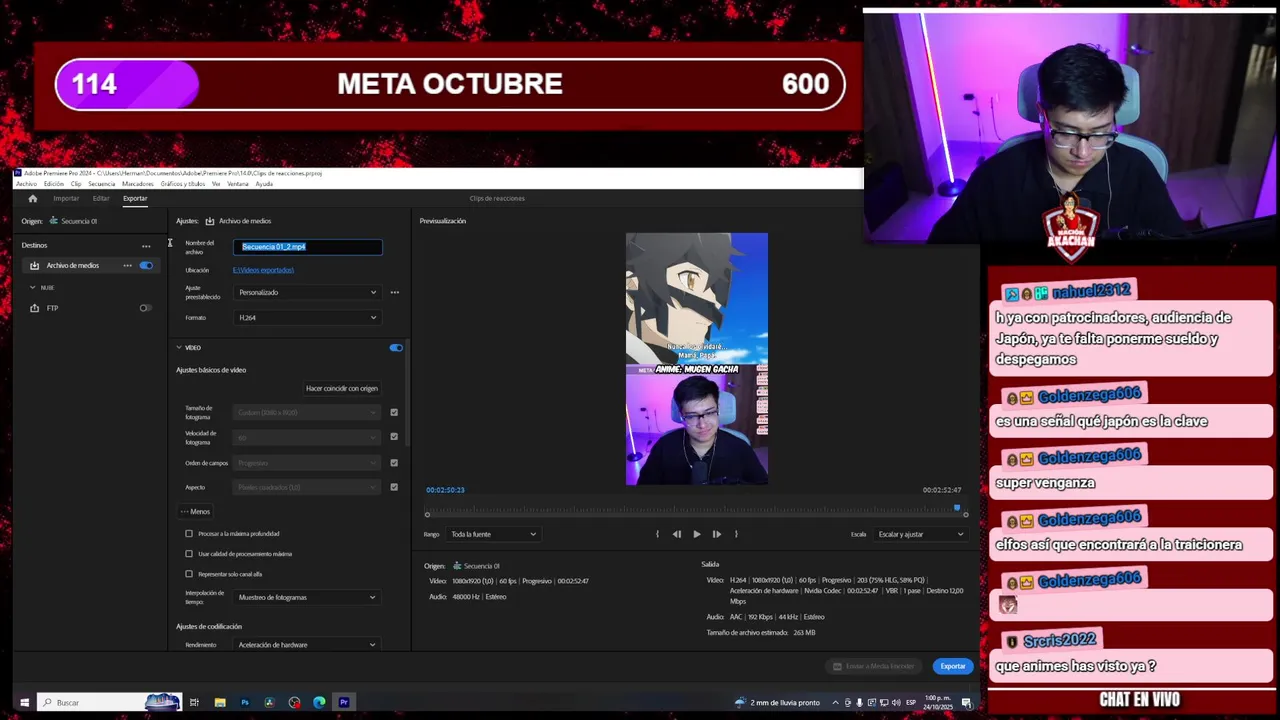Play the export preview
Image resolution: width=1280 pixels, height=720 pixels.
pos(697,534)
